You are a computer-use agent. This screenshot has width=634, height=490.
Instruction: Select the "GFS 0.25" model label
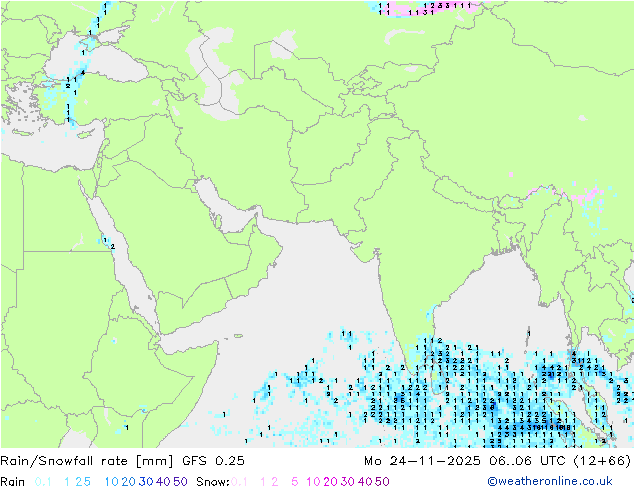point(213,461)
